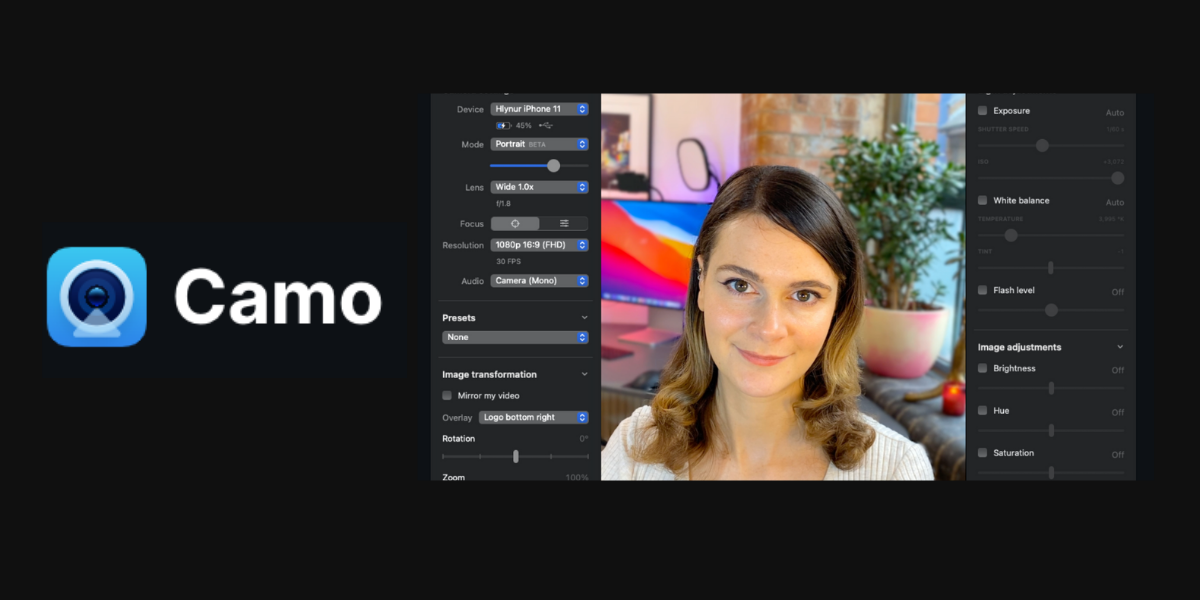Open the Overlay dropdown Logo bottom right
Image resolution: width=1200 pixels, height=600 pixels.
tap(534, 417)
